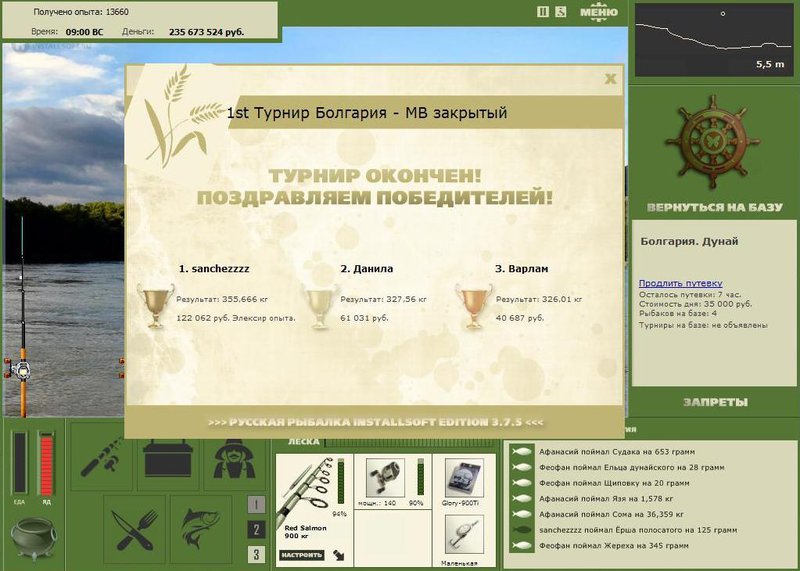Click prize text 122 062 руб. Элексир опыта
The width and height of the screenshot is (800, 571).
point(236,318)
